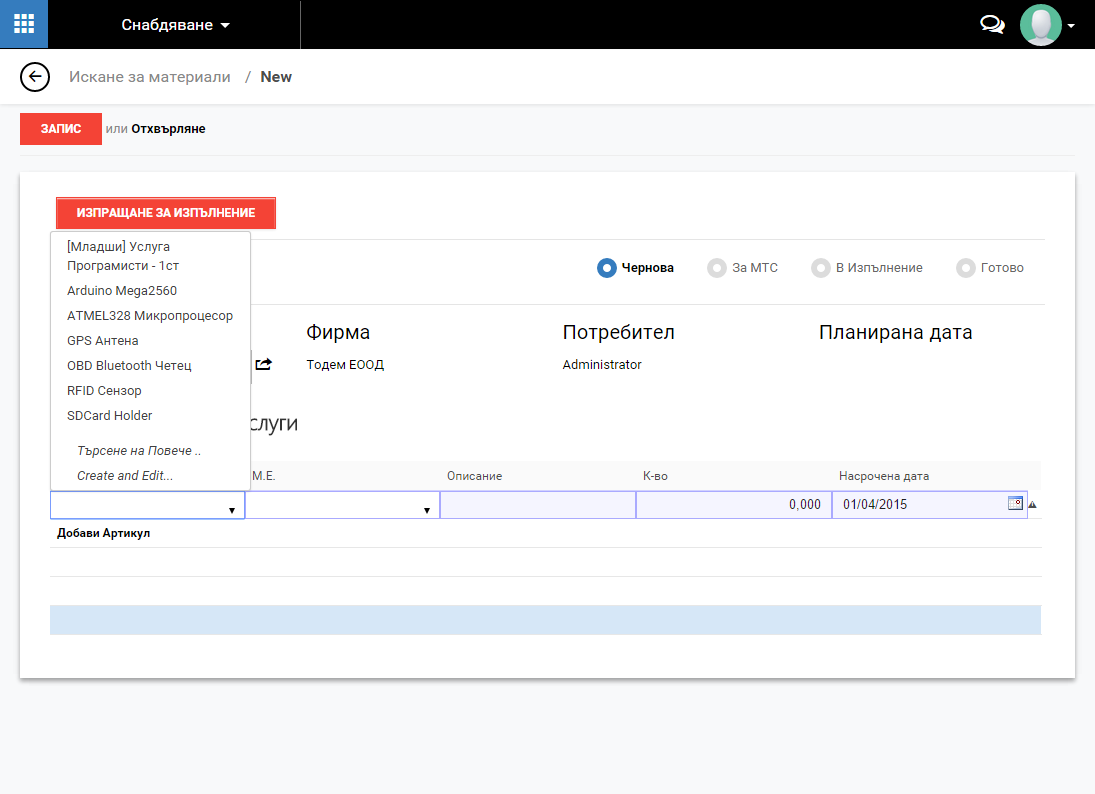Open external link icon beside Фирма

263,365
